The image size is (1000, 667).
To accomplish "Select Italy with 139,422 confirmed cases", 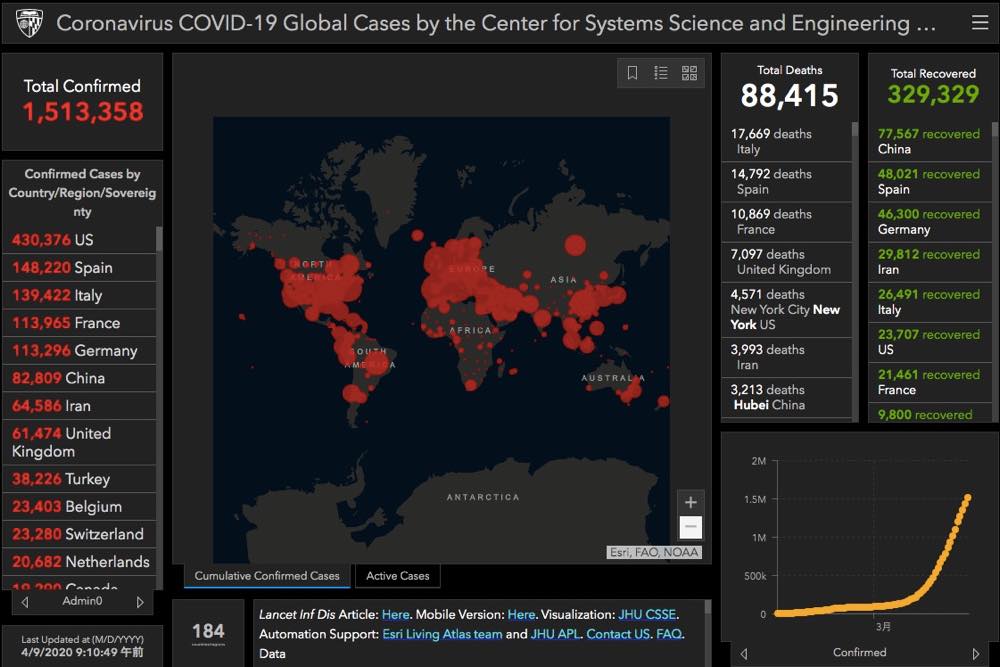I will coord(79,295).
